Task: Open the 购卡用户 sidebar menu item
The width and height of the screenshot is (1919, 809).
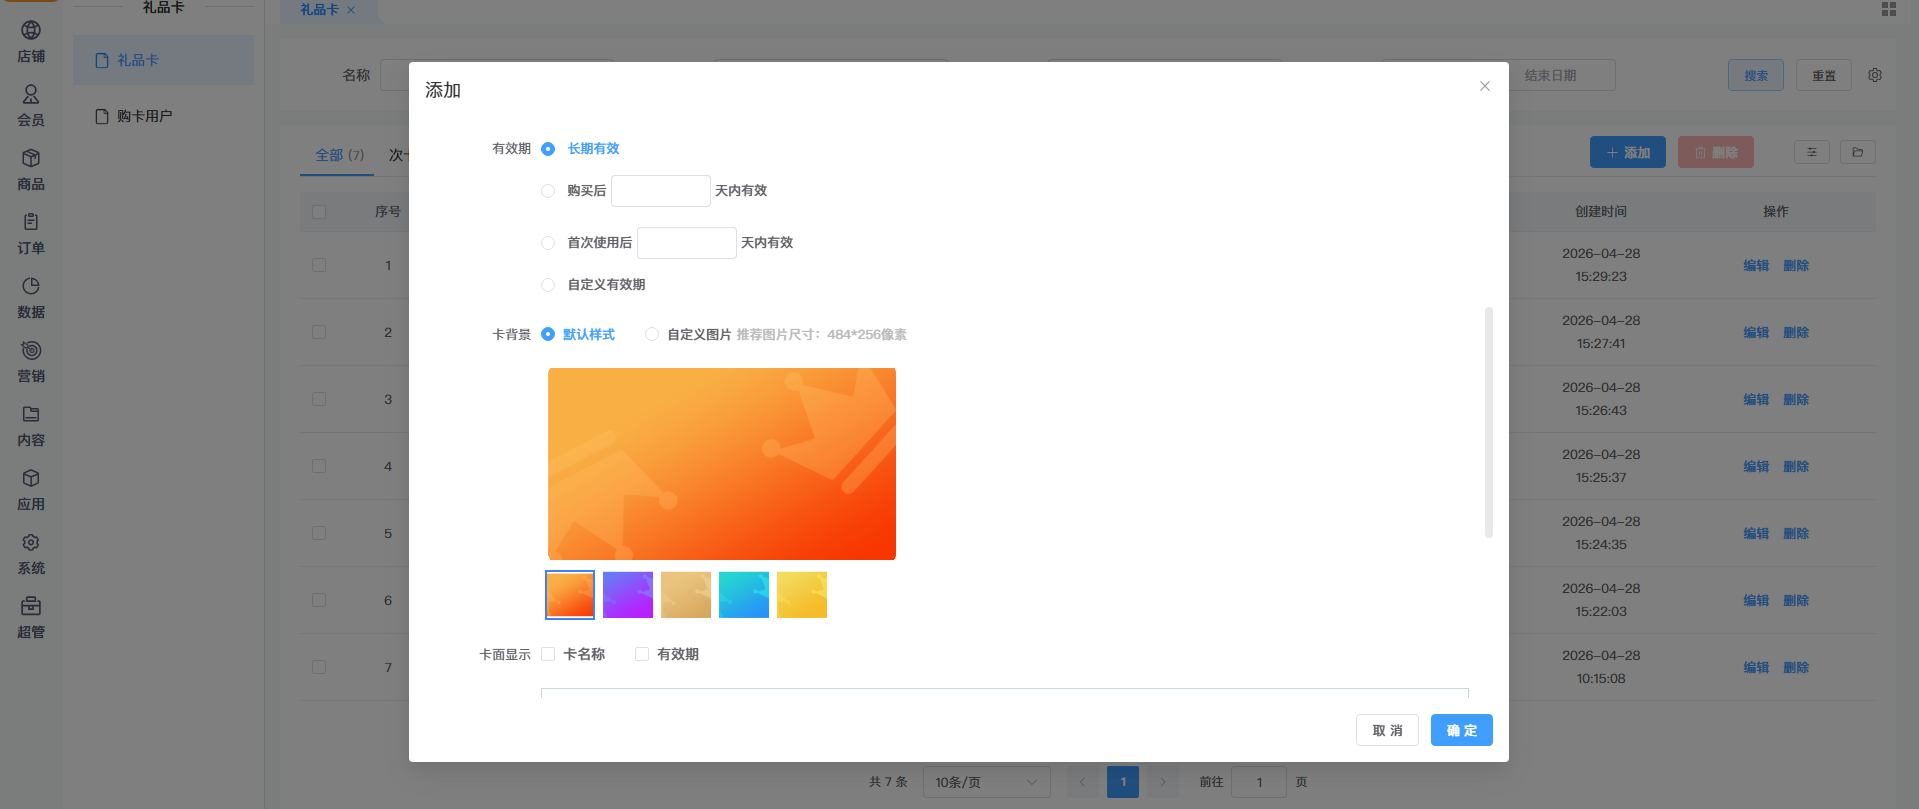Action: click(163, 116)
